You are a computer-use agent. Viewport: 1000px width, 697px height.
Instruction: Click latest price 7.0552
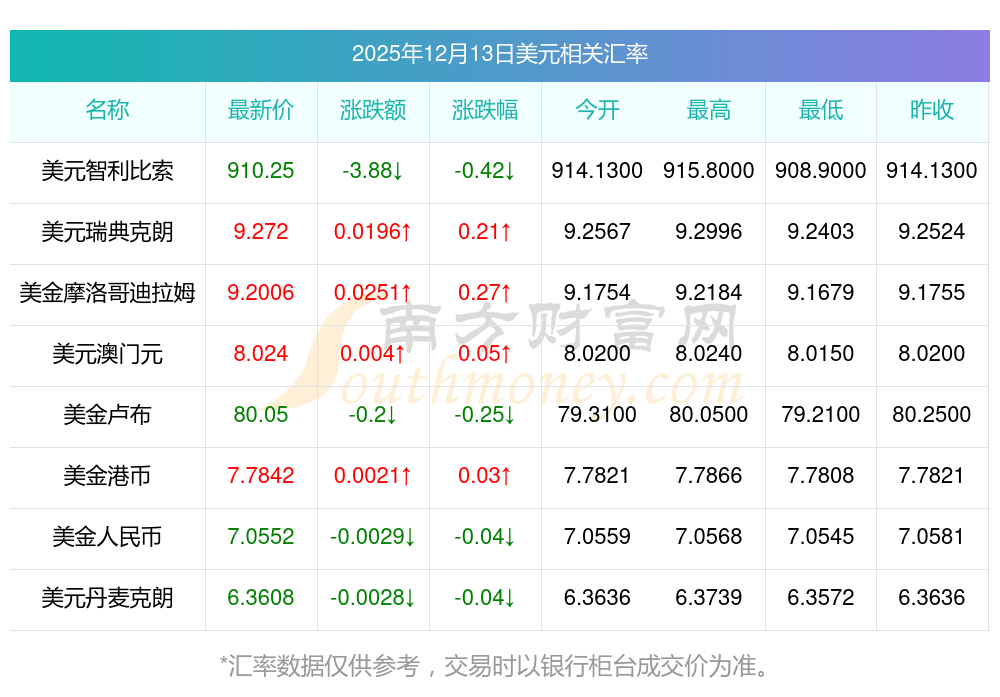point(260,536)
